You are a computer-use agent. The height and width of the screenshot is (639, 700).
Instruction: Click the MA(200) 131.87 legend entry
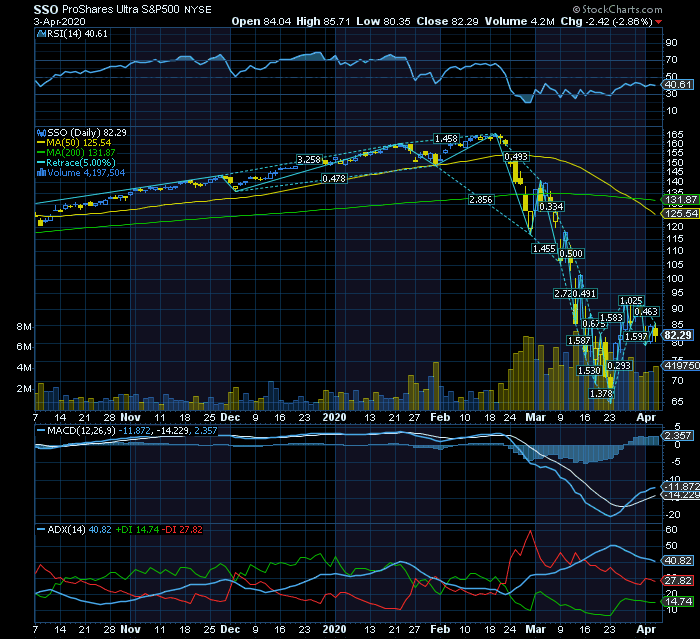(81, 153)
